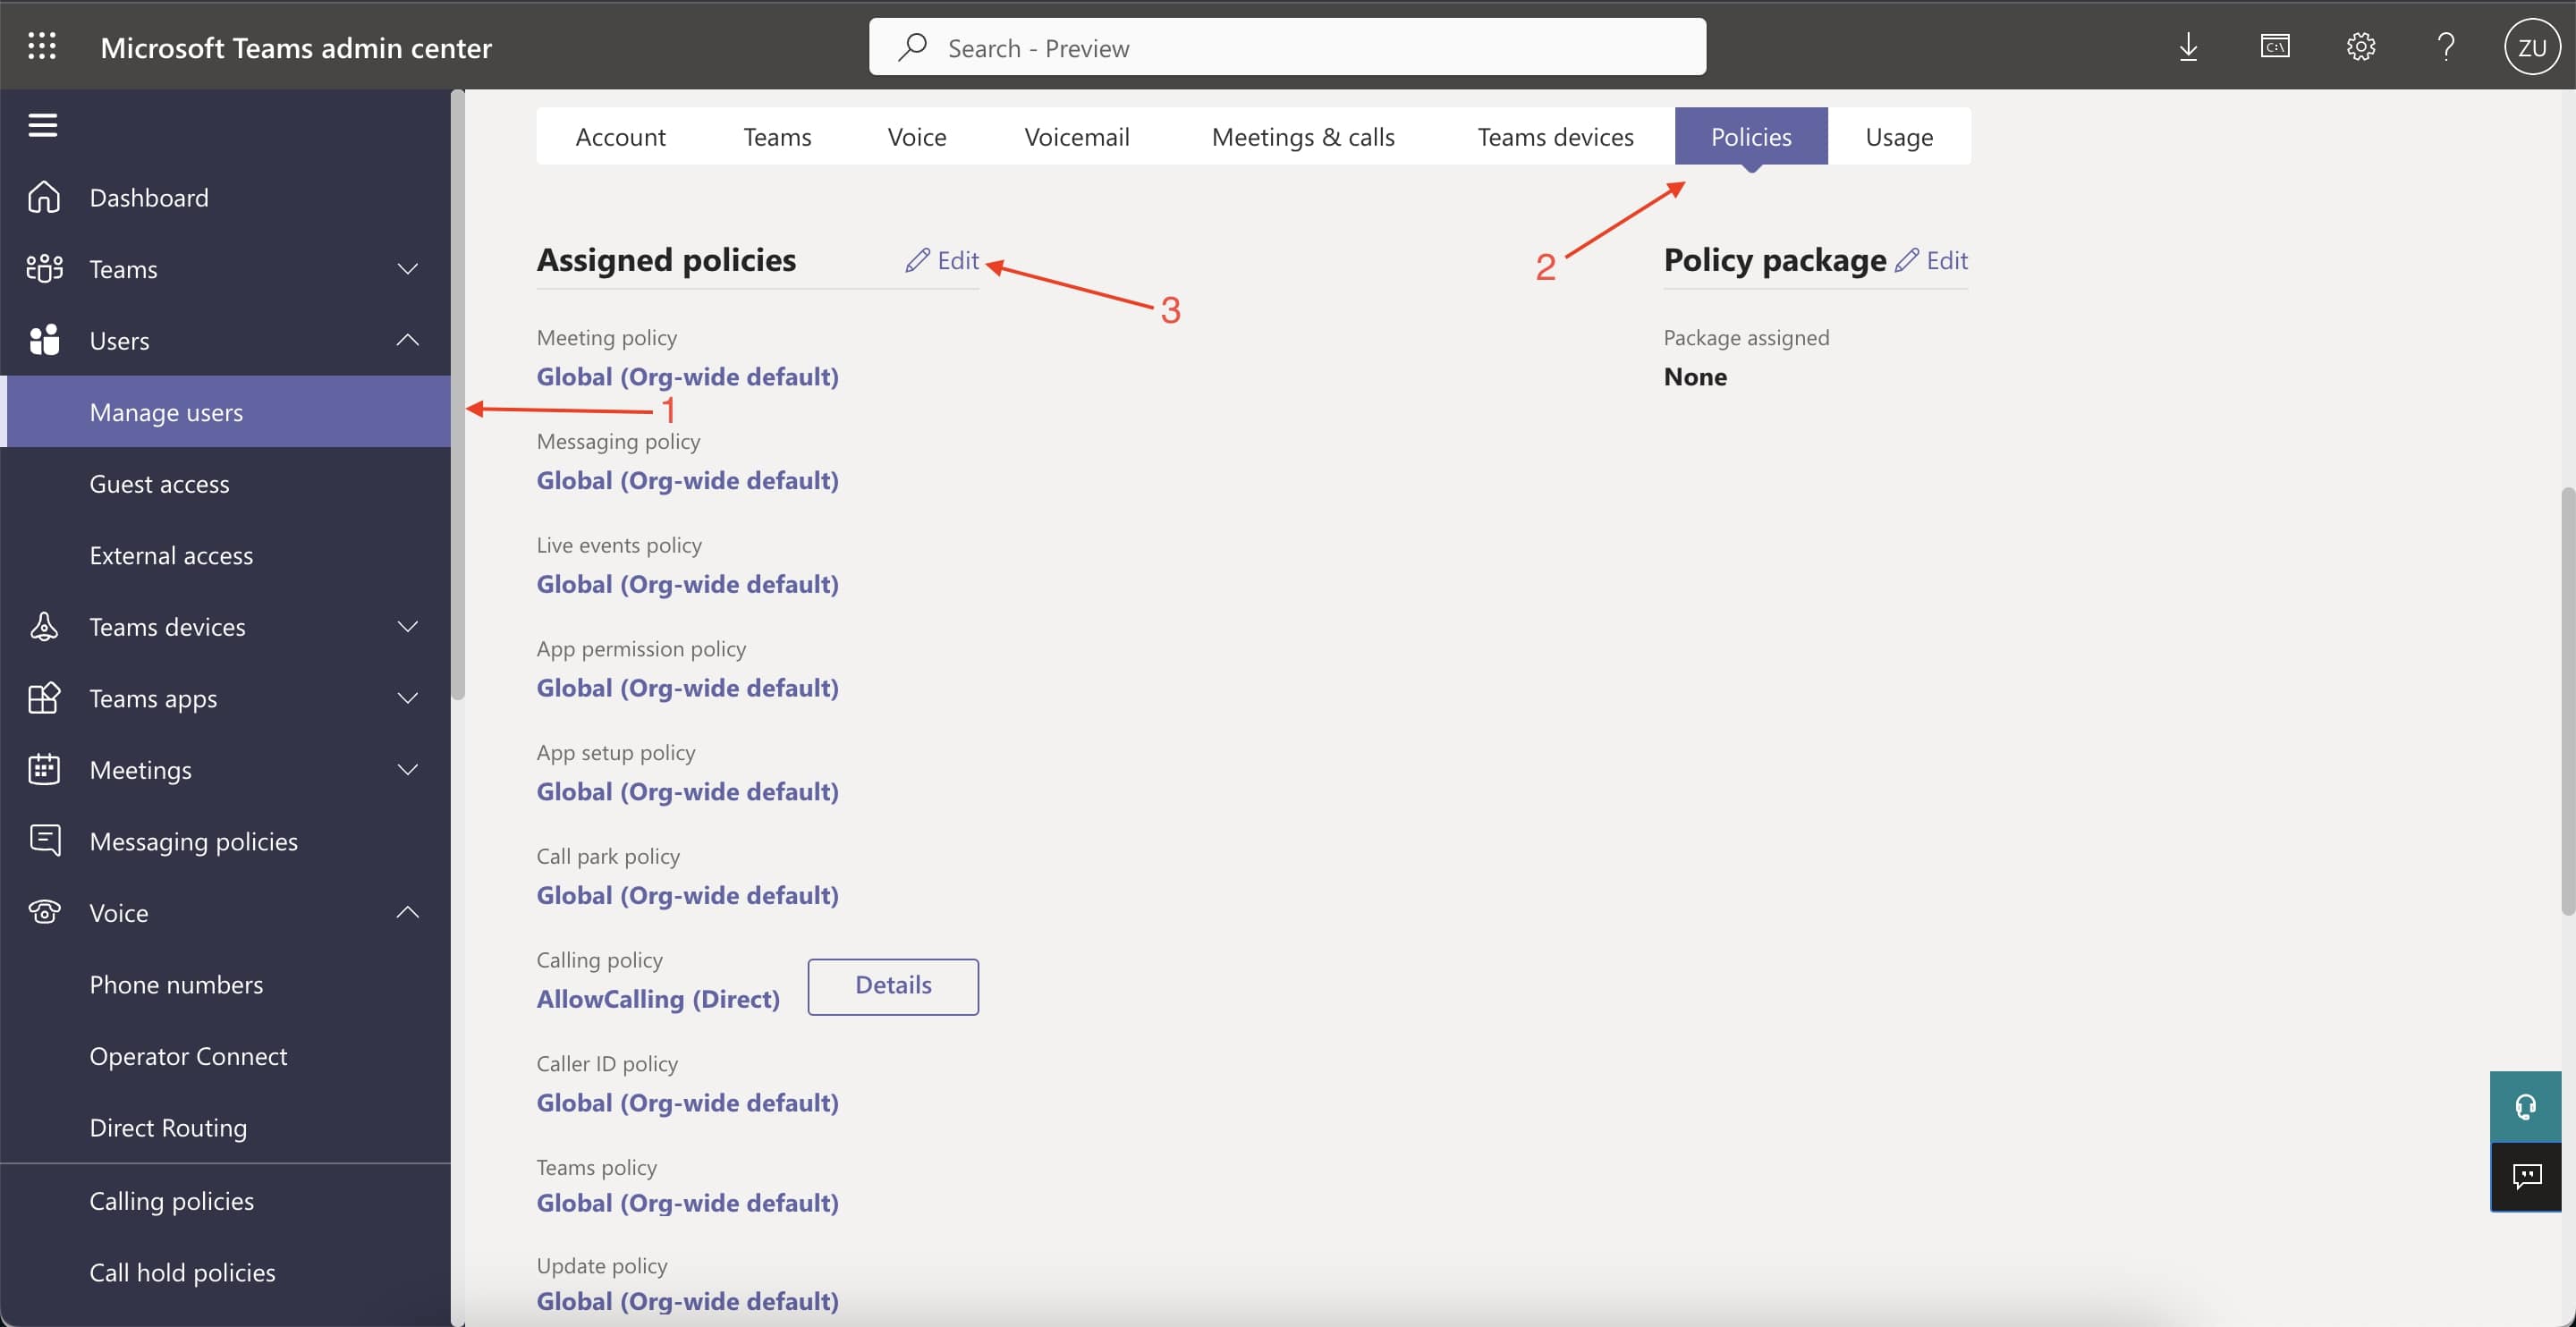The width and height of the screenshot is (2576, 1327).
Task: Switch to the Voicemail tab
Action: pyautogui.click(x=1076, y=136)
